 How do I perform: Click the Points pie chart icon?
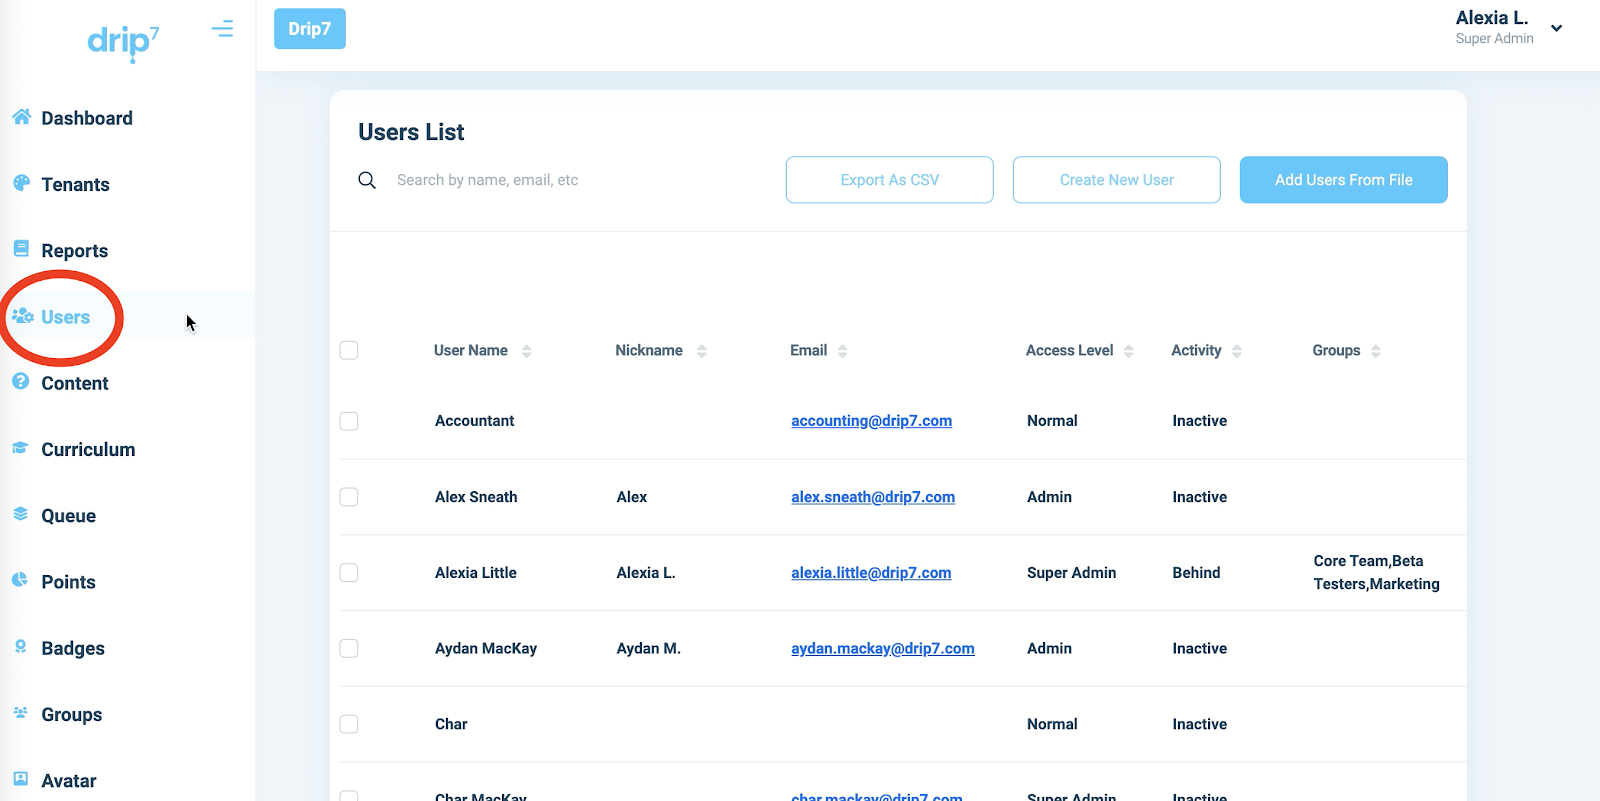point(20,580)
